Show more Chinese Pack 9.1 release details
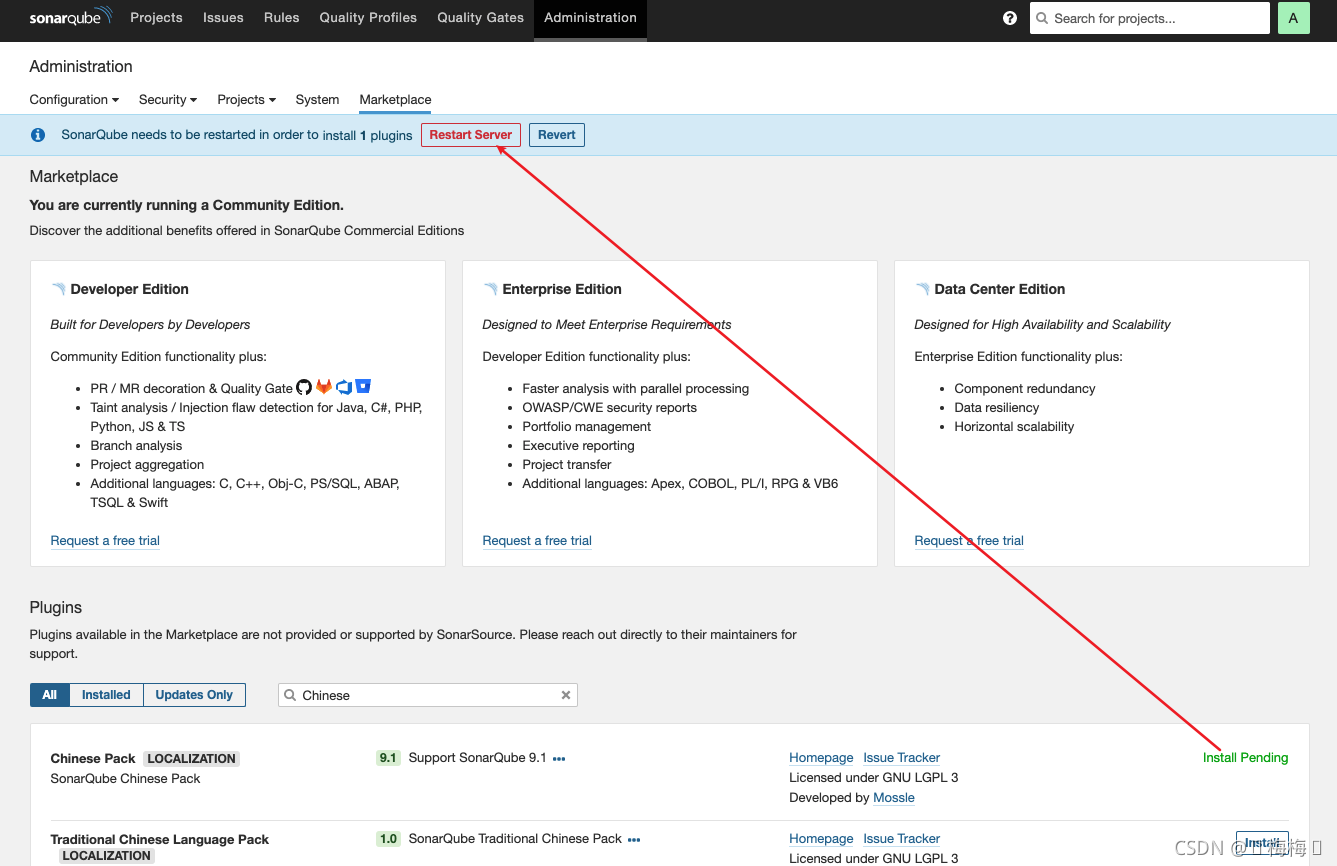The height and width of the screenshot is (866, 1337). (559, 758)
